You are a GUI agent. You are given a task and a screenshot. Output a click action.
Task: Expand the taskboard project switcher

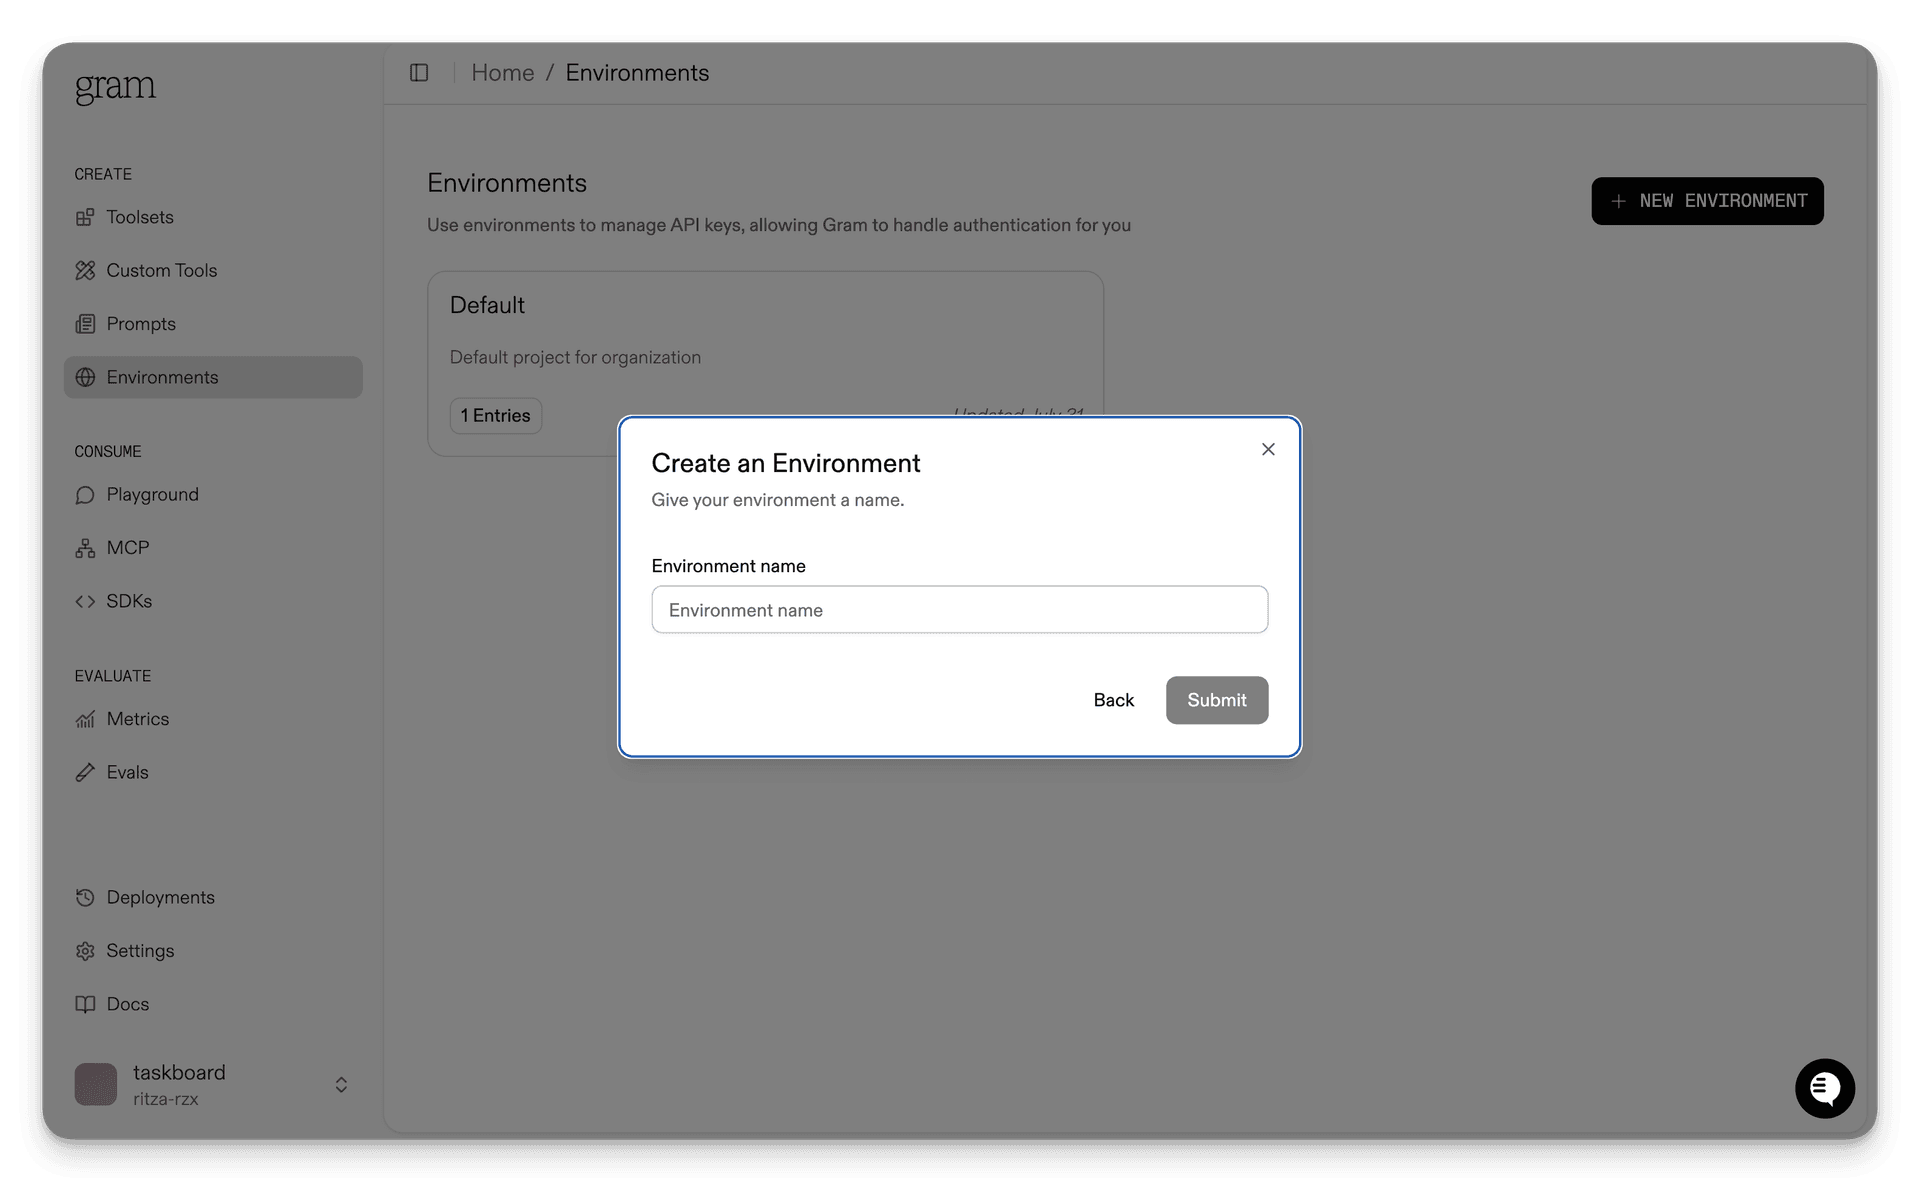click(x=340, y=1084)
